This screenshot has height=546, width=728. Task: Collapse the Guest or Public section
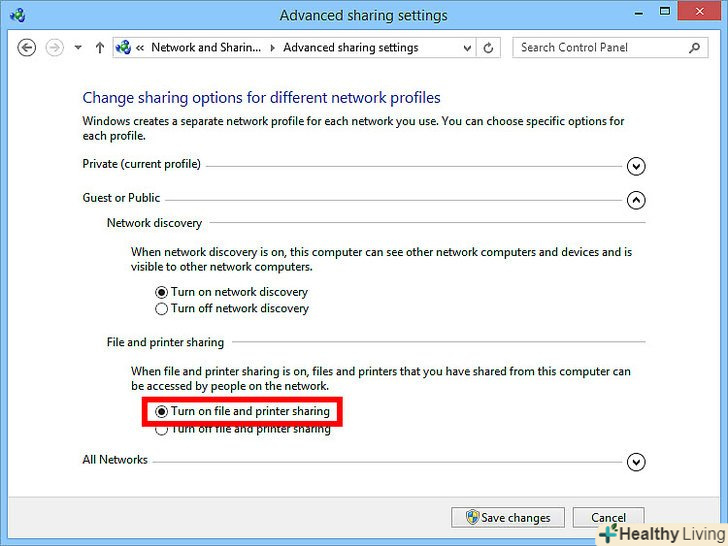point(636,200)
